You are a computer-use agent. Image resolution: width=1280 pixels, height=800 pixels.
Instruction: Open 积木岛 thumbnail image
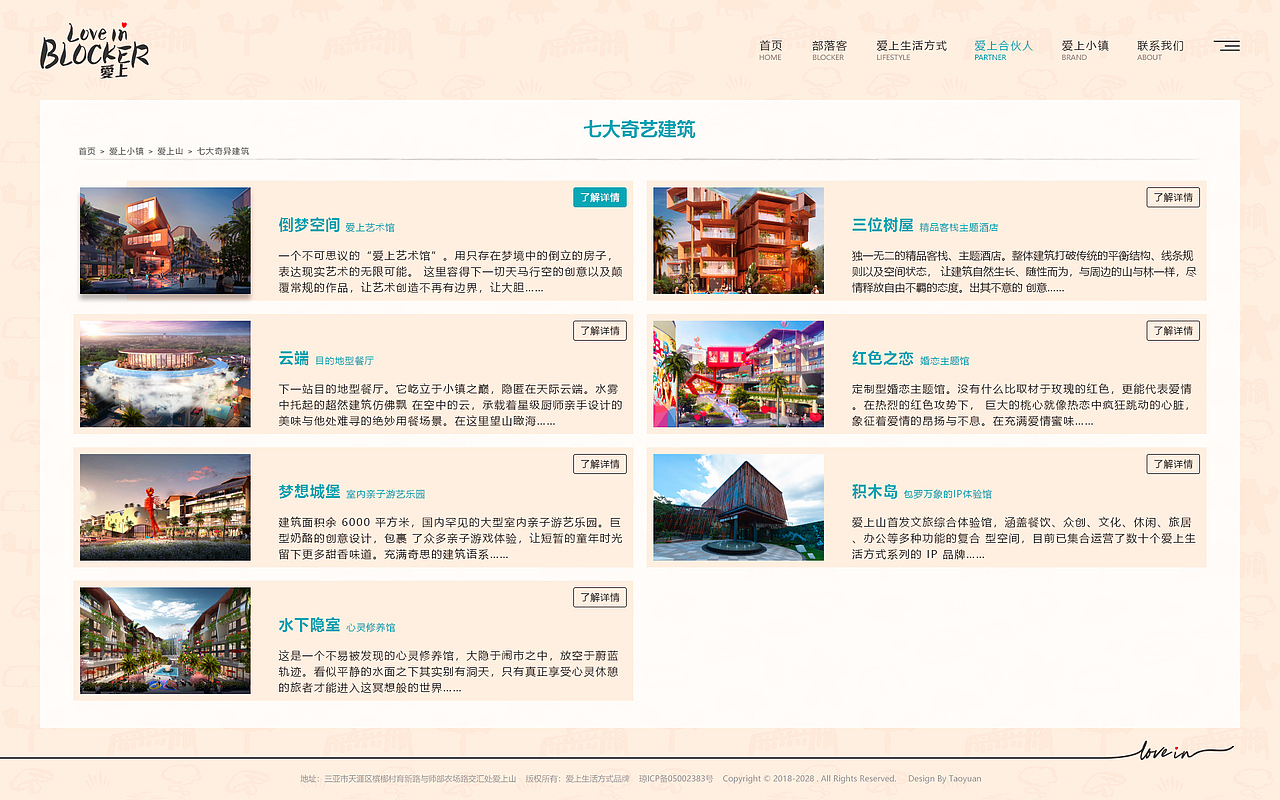[x=738, y=507]
